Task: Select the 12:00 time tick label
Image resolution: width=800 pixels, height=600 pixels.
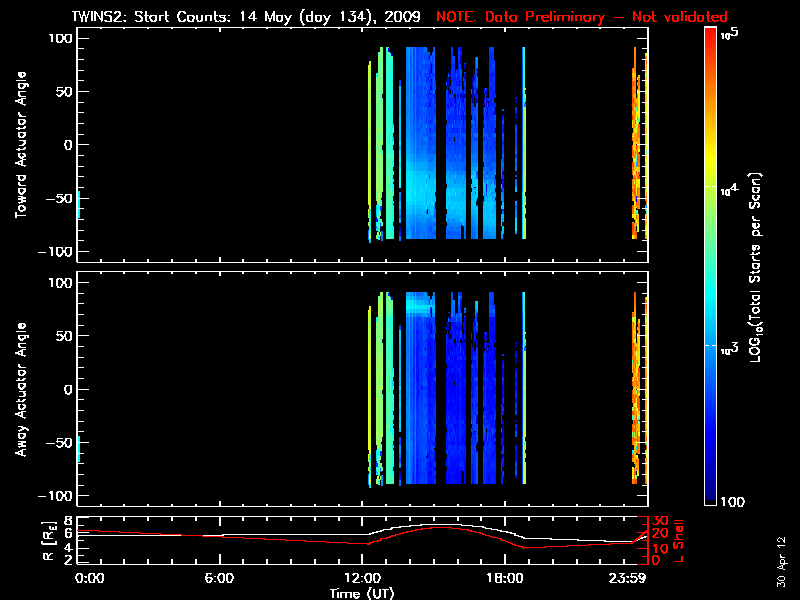Action: click(x=363, y=578)
